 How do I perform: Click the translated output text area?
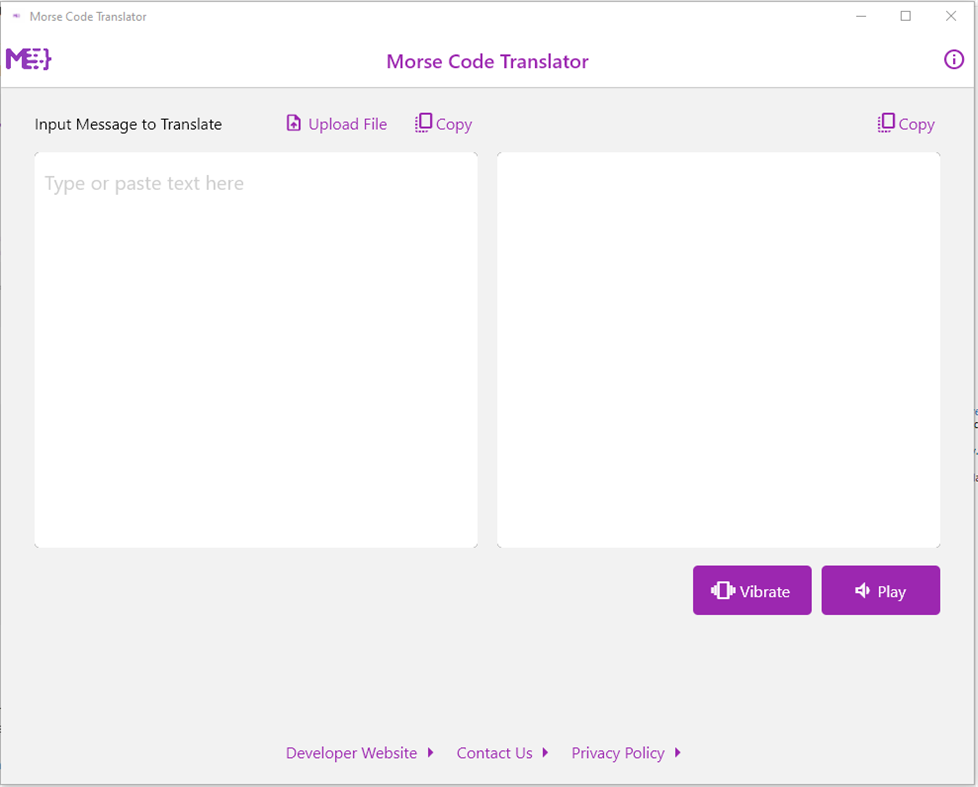(x=719, y=350)
